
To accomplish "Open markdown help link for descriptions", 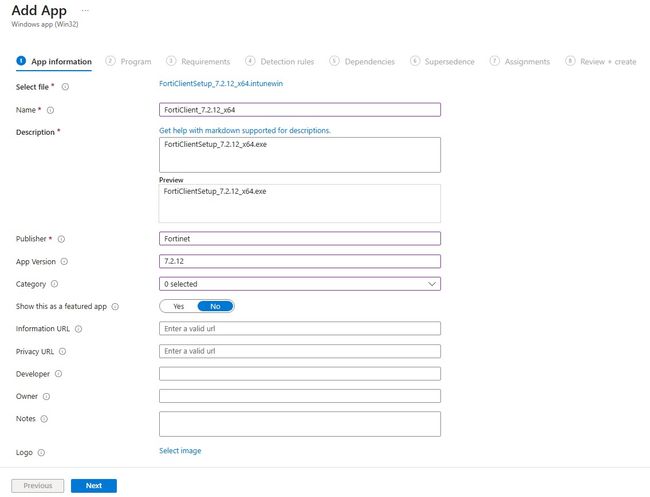I will (x=244, y=131).
